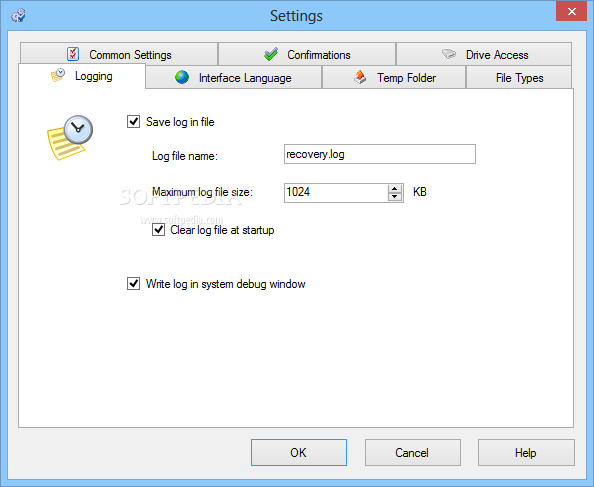Click the Temp Folder icon
The height and width of the screenshot is (487, 594).
point(360,77)
